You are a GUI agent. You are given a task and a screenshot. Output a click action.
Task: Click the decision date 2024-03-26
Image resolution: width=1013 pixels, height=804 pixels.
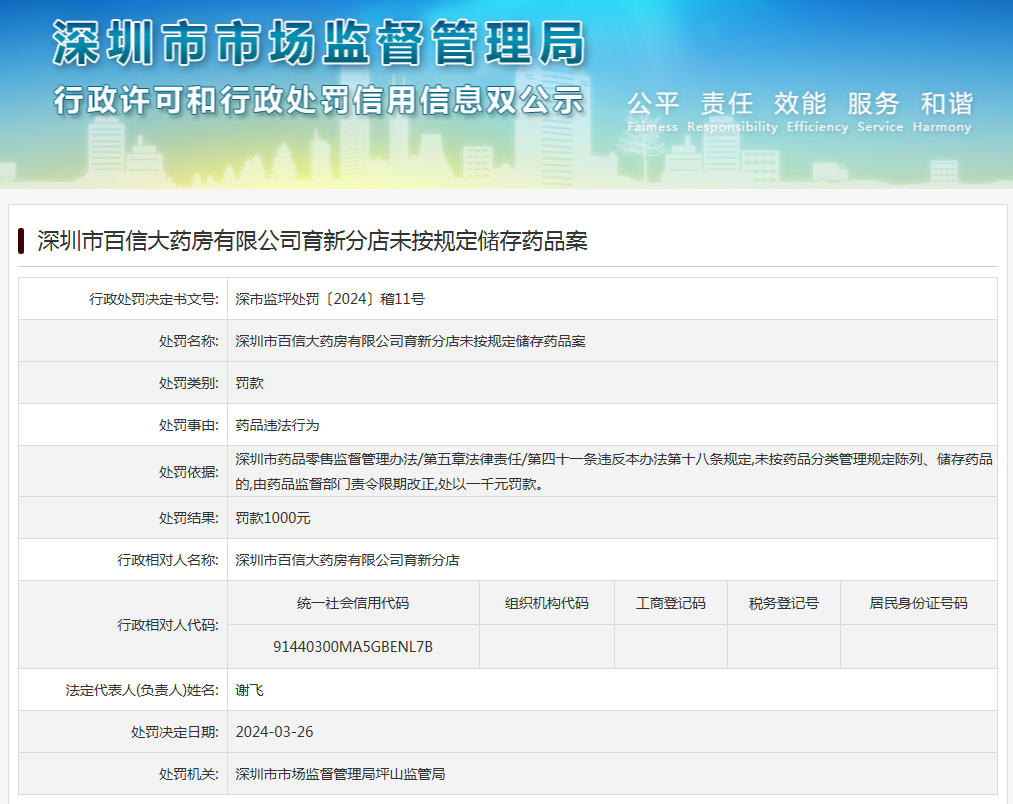point(275,732)
